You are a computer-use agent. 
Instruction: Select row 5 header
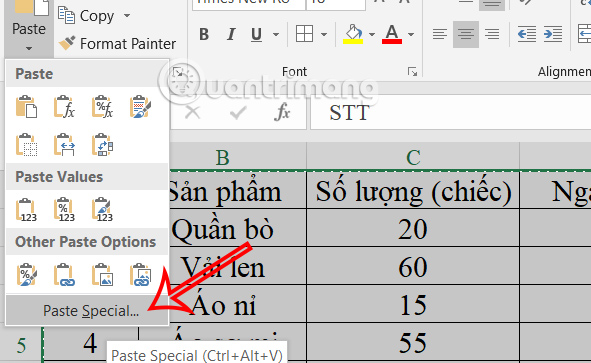[21, 345]
